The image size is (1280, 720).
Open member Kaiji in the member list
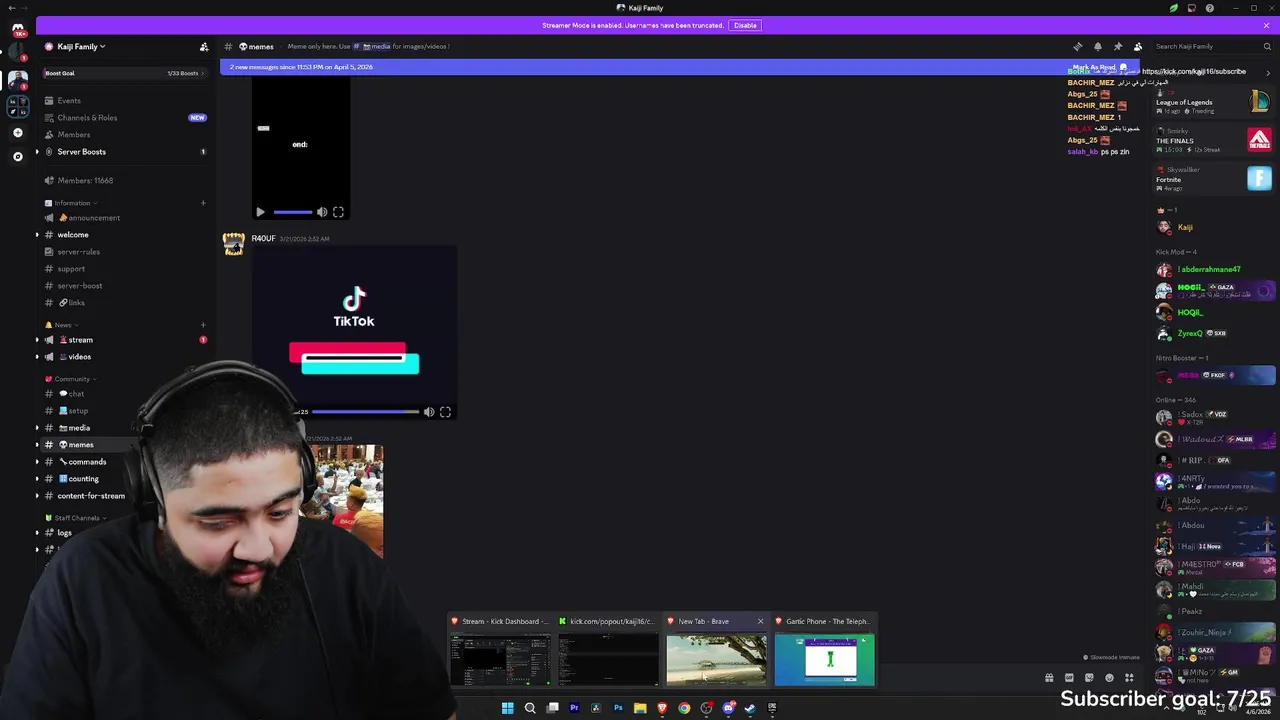click(x=1214, y=227)
